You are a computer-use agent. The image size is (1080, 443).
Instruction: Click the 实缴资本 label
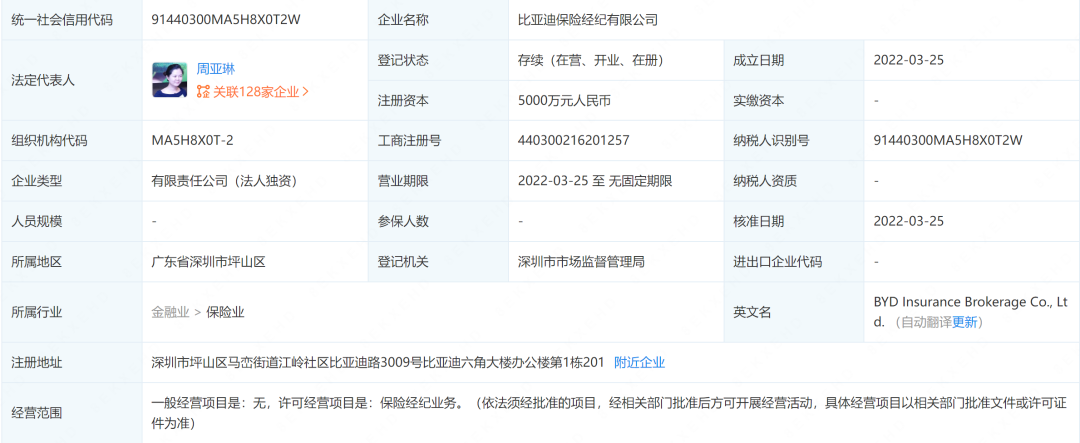tap(758, 101)
